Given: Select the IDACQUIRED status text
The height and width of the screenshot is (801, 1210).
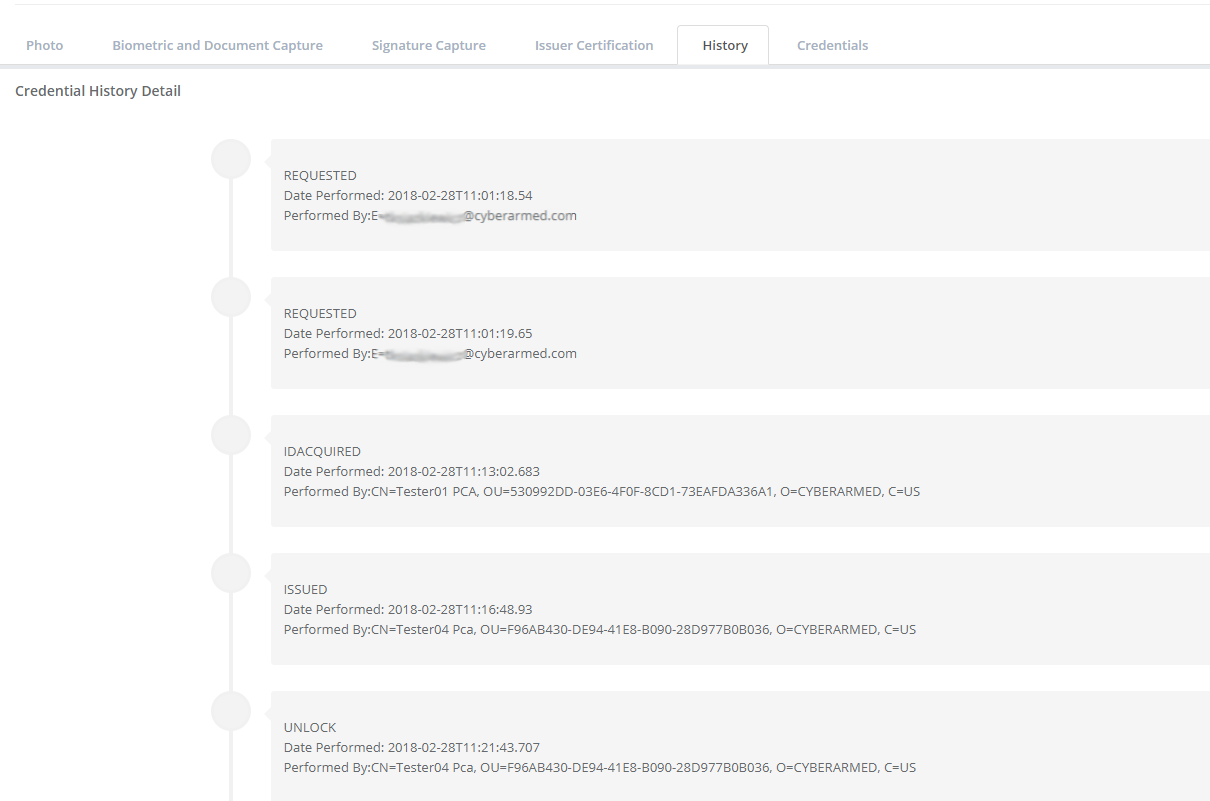Looking at the screenshot, I should pos(322,451).
